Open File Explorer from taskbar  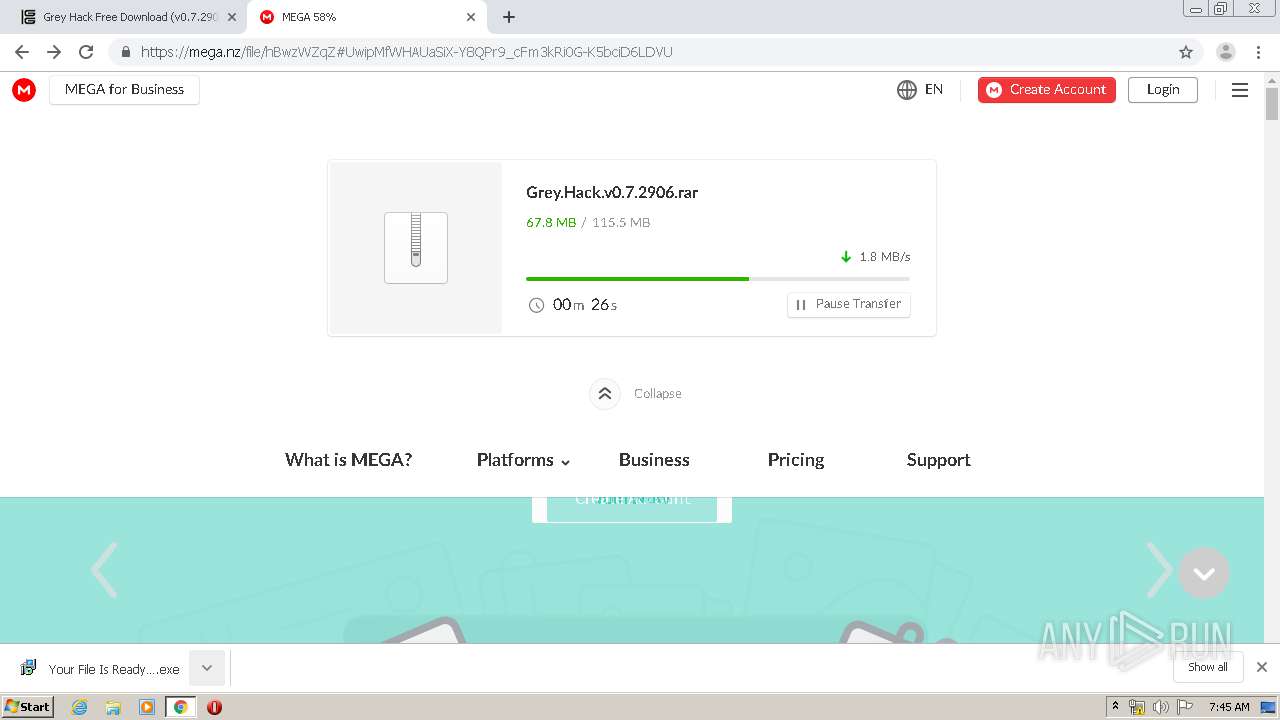(113, 707)
